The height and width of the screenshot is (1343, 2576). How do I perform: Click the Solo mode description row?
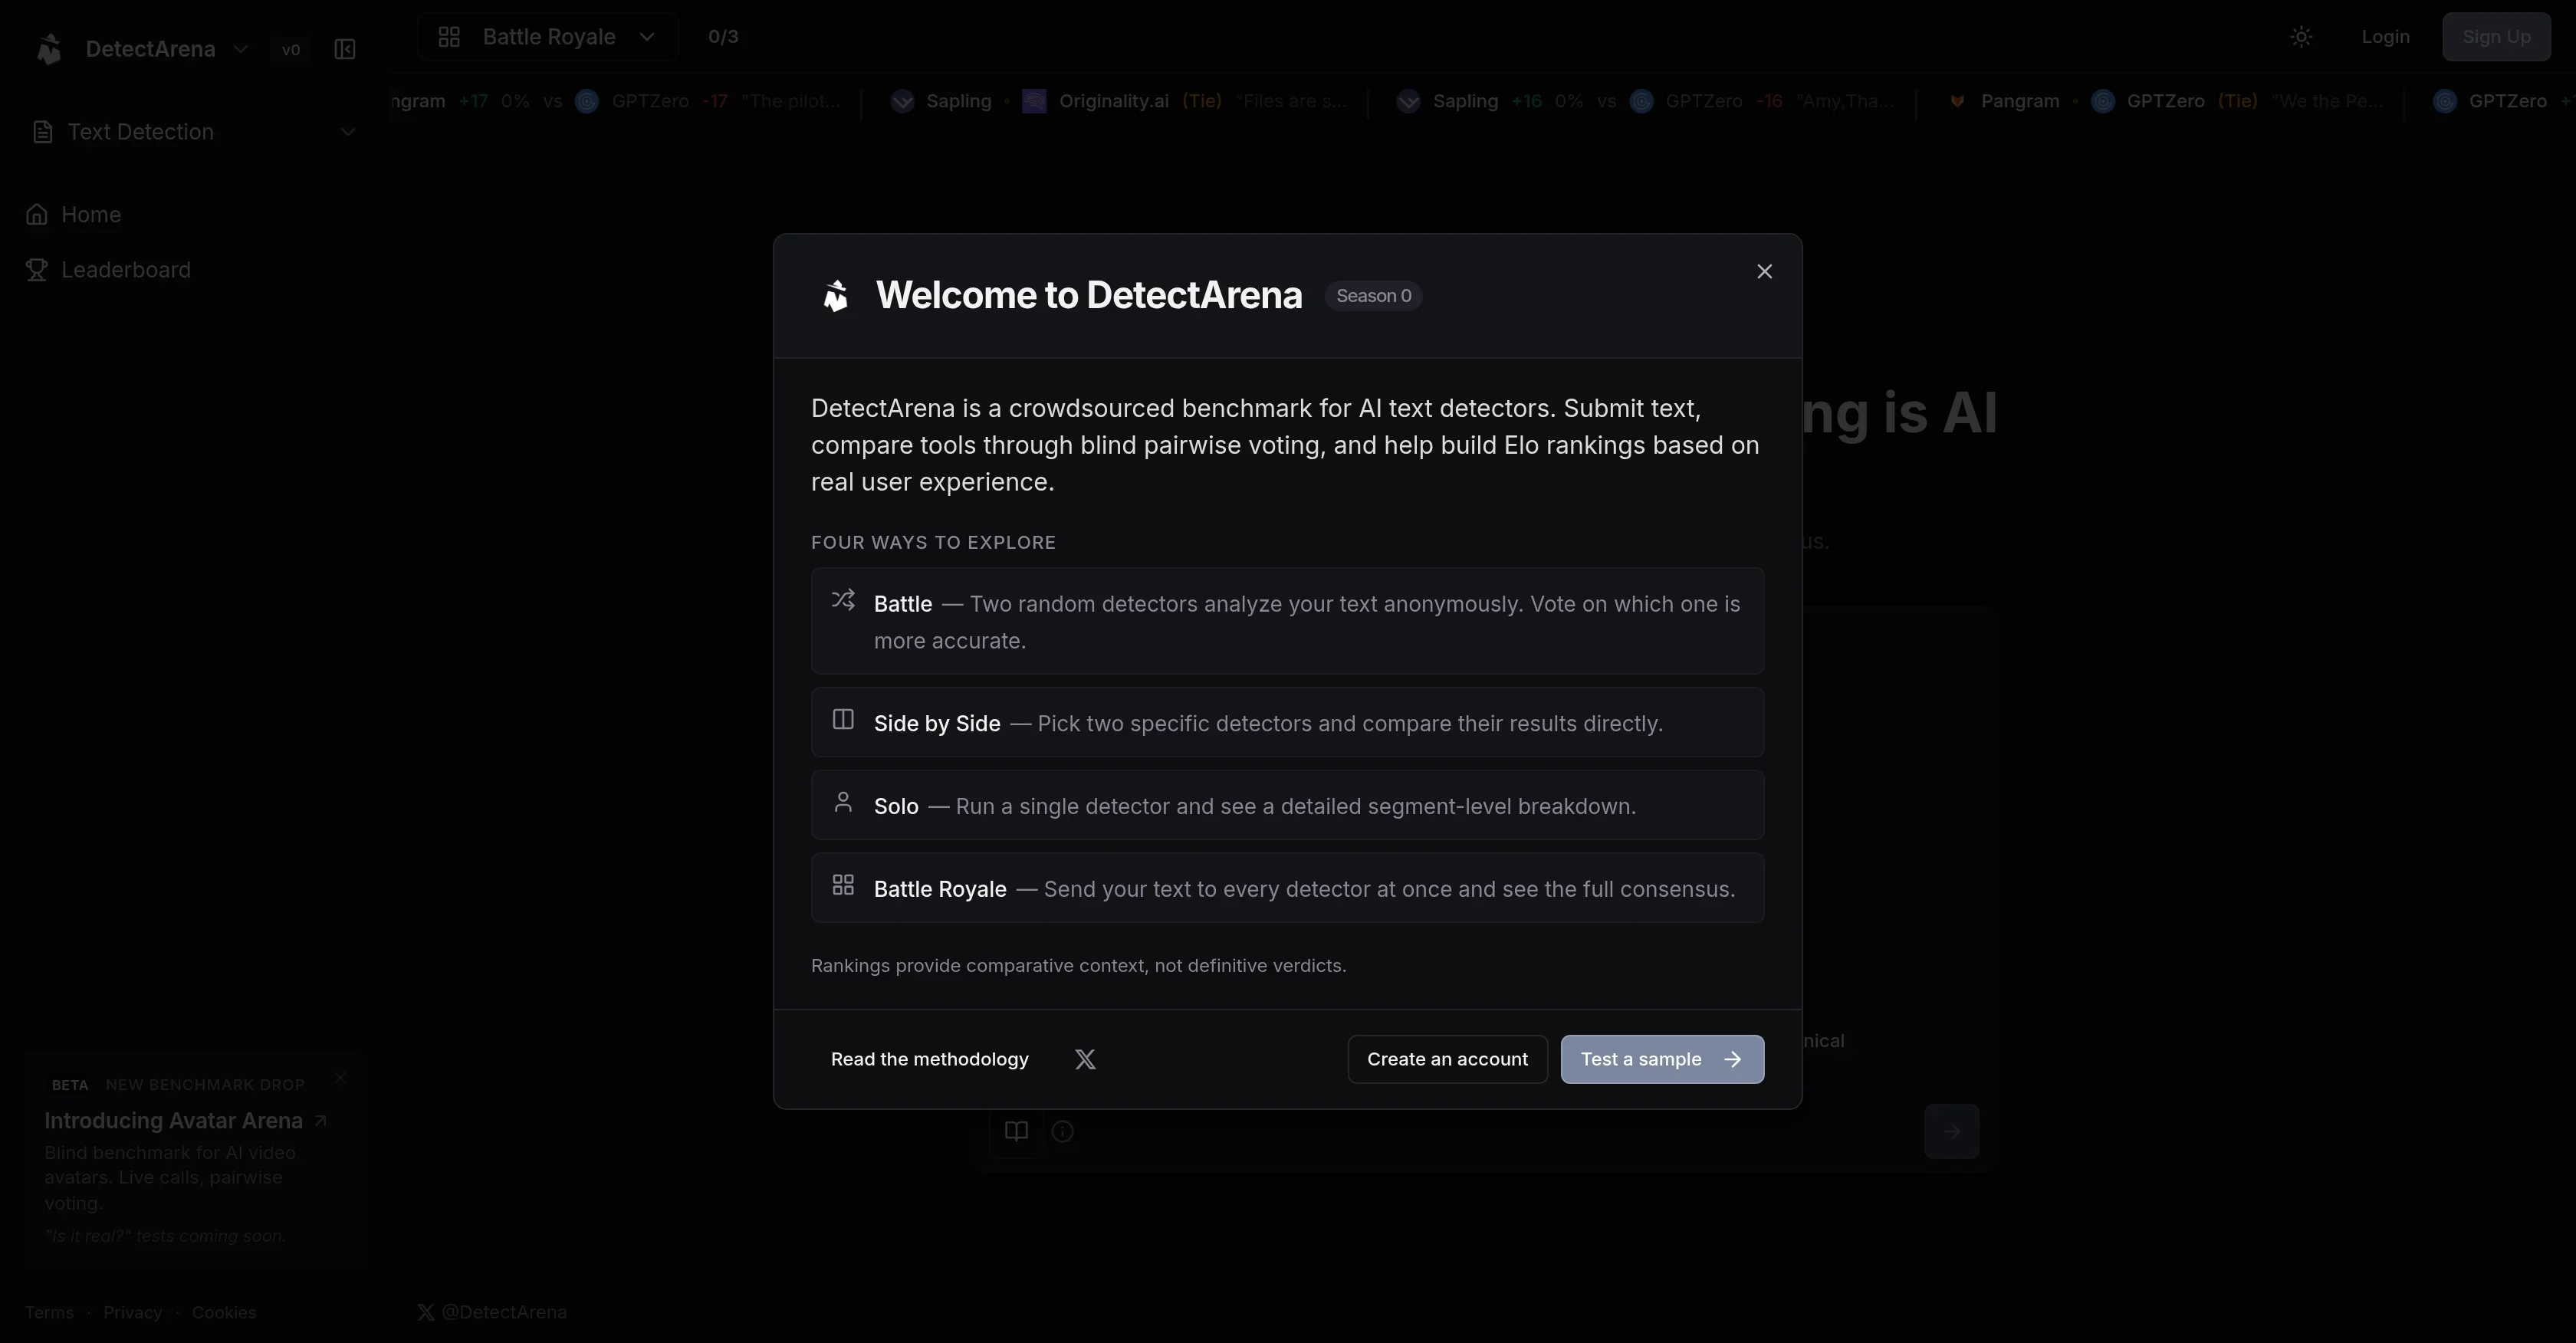click(1287, 805)
